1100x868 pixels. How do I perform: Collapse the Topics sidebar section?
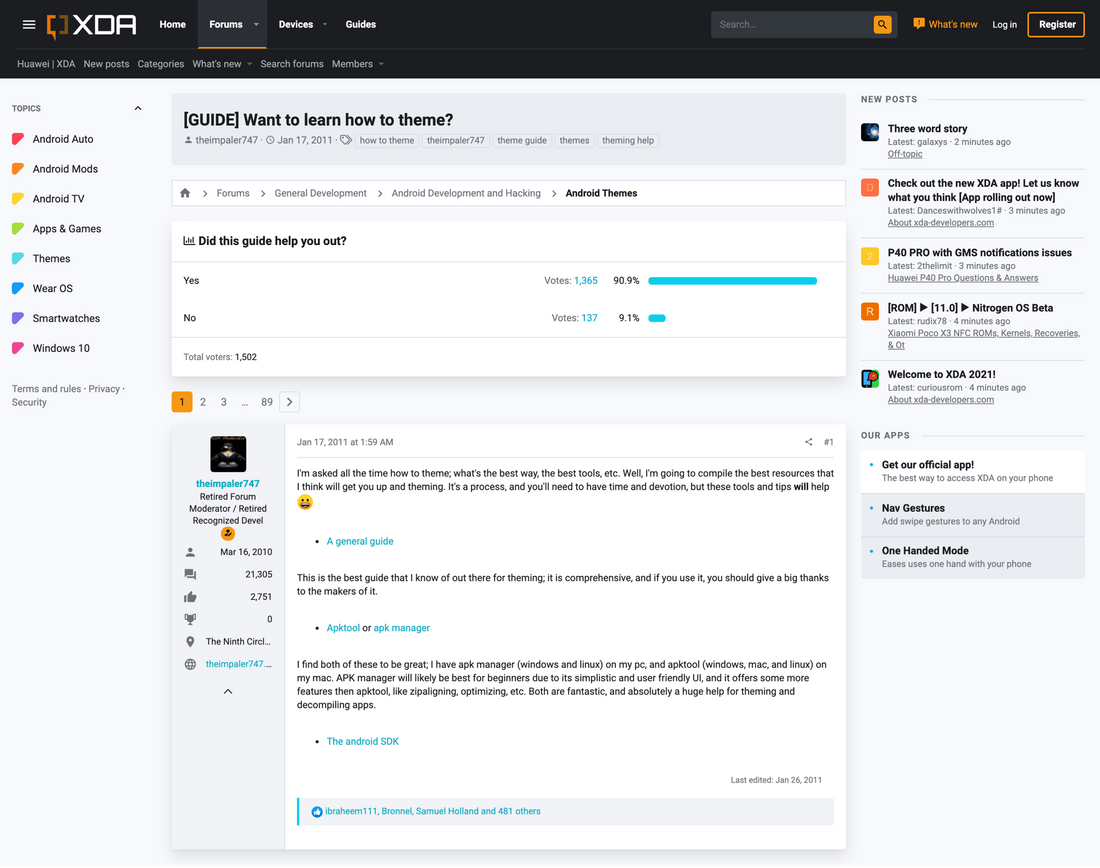point(138,107)
